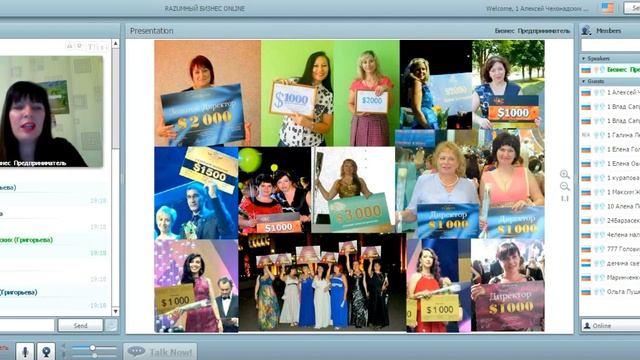The image size is (640, 360).
Task: Adjust the lower volume slider handle
Action: pyautogui.click(x=94, y=356)
